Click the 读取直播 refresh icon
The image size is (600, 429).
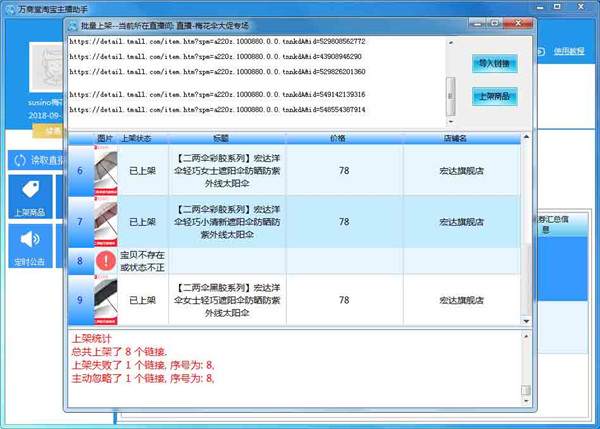pos(20,160)
